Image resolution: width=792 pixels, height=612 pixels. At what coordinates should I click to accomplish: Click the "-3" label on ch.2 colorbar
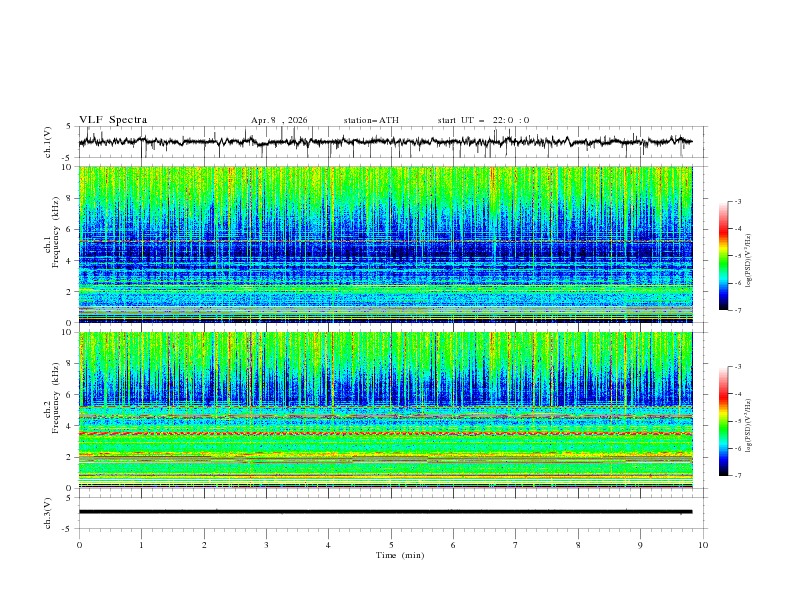pos(738,367)
